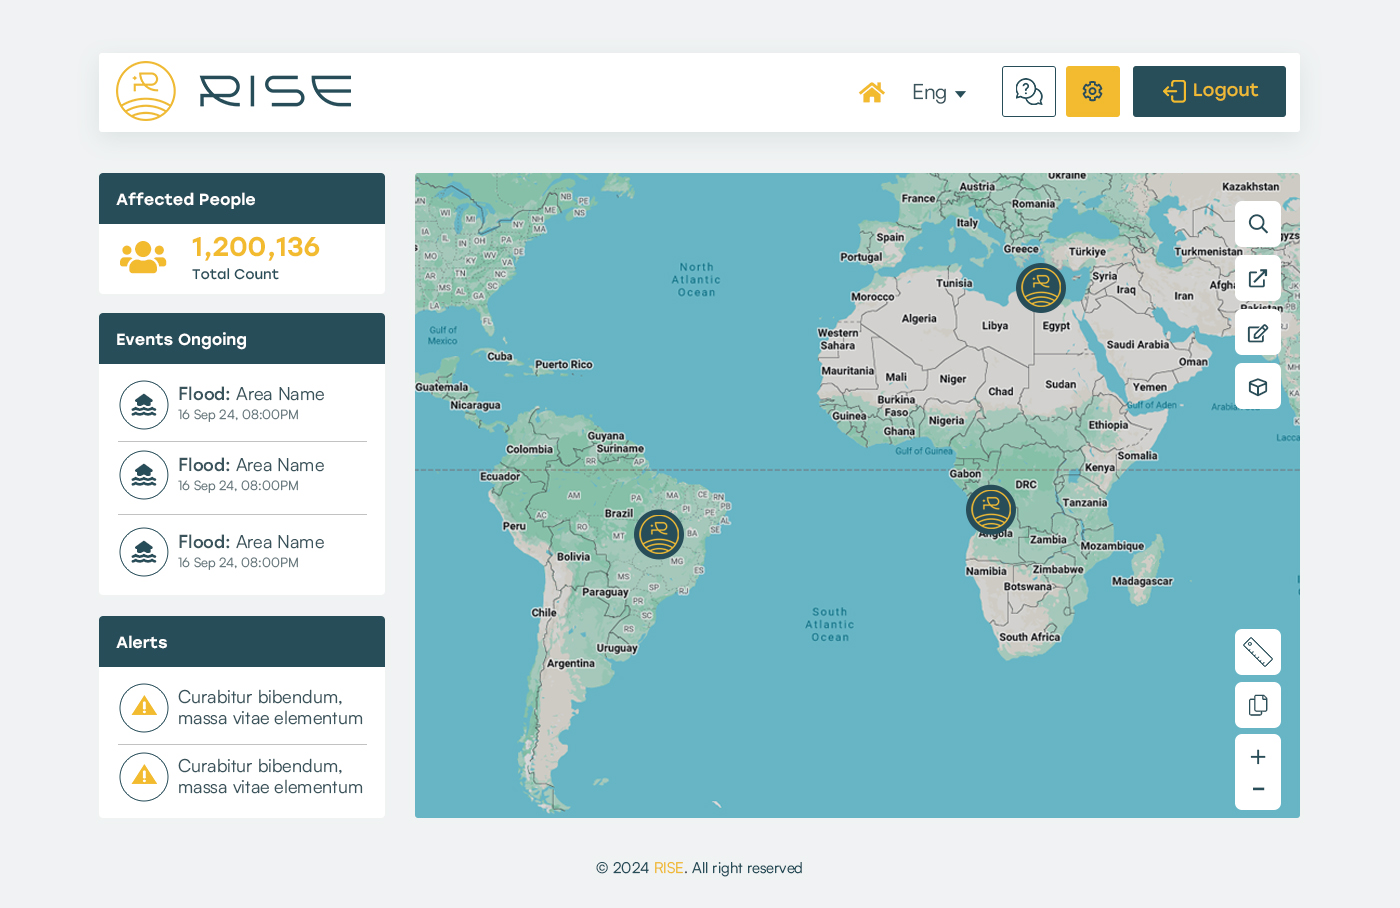Expand the Eng language dropdown

tap(938, 93)
